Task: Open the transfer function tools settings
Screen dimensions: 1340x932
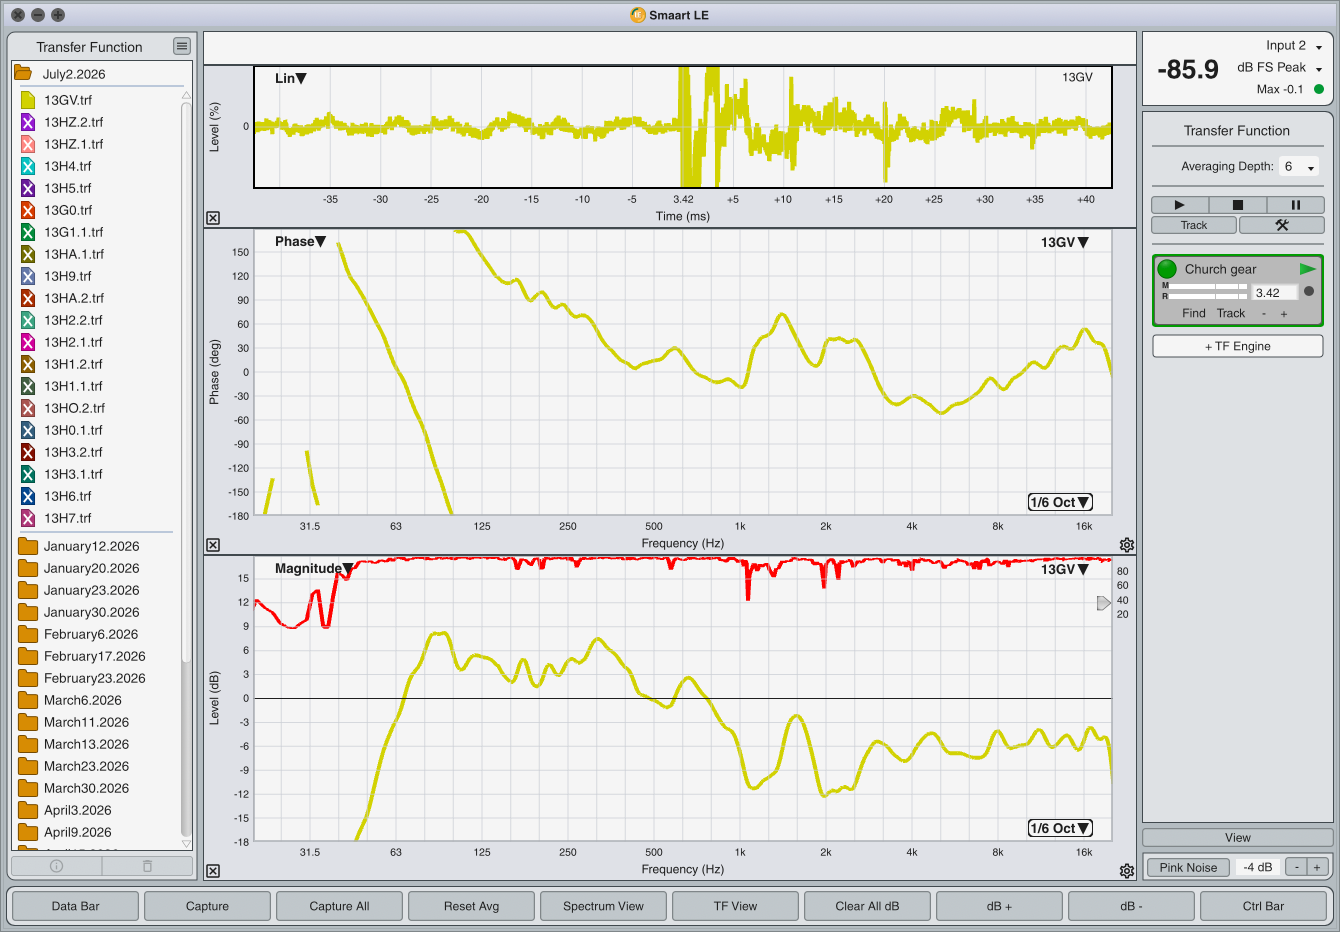Action: [x=1282, y=225]
